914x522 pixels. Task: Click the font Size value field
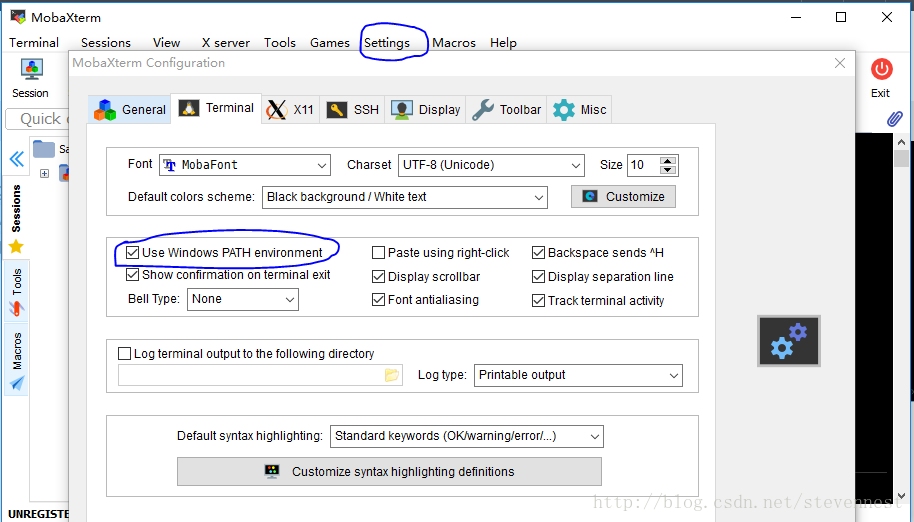(x=644, y=165)
